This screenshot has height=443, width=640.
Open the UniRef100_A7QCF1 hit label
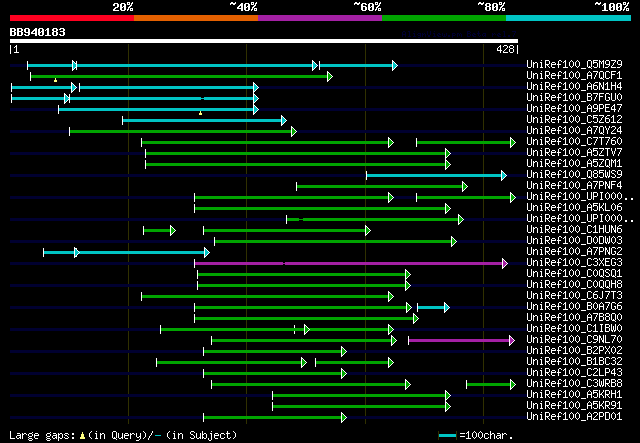coord(574,76)
